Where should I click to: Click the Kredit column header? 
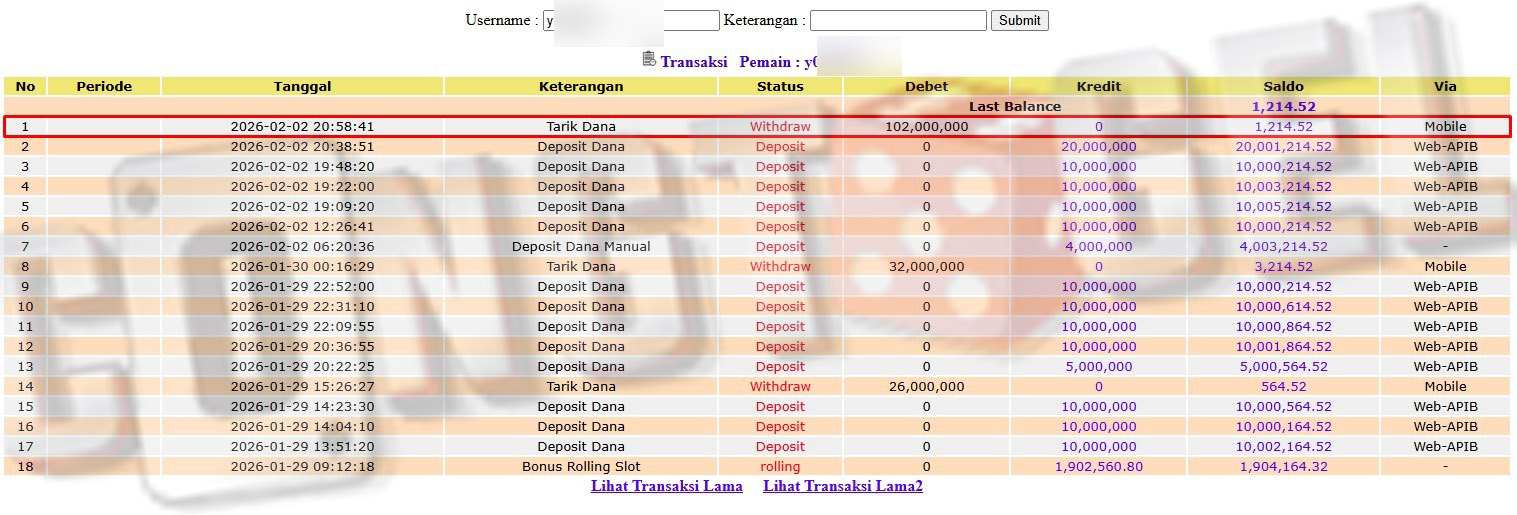tap(1098, 86)
